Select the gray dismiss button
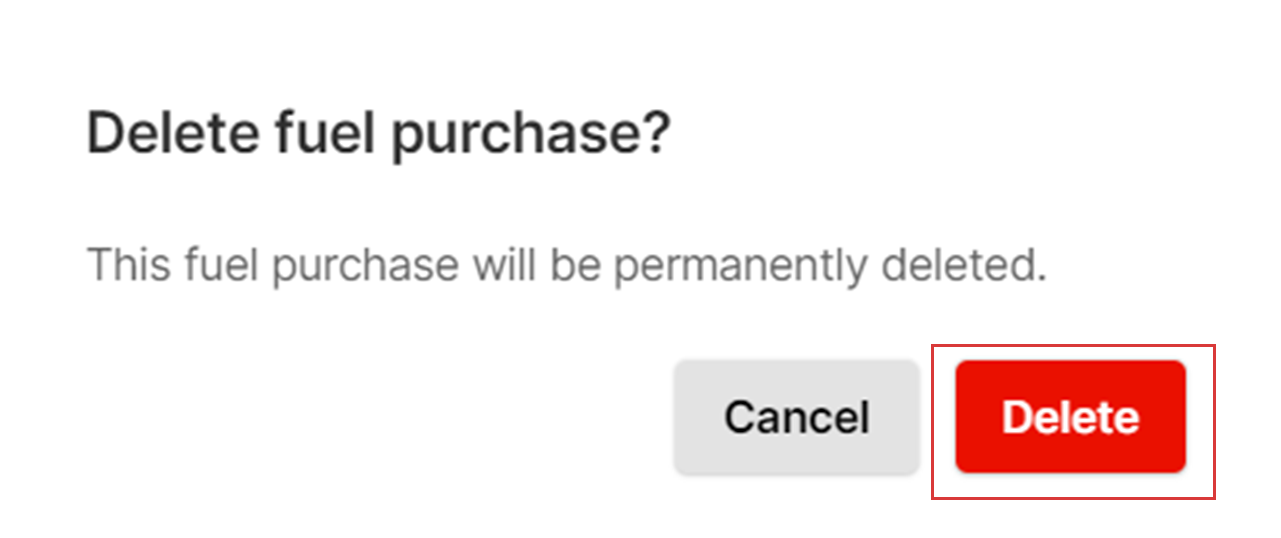Screen dimensions: 1281x538 point(796,417)
